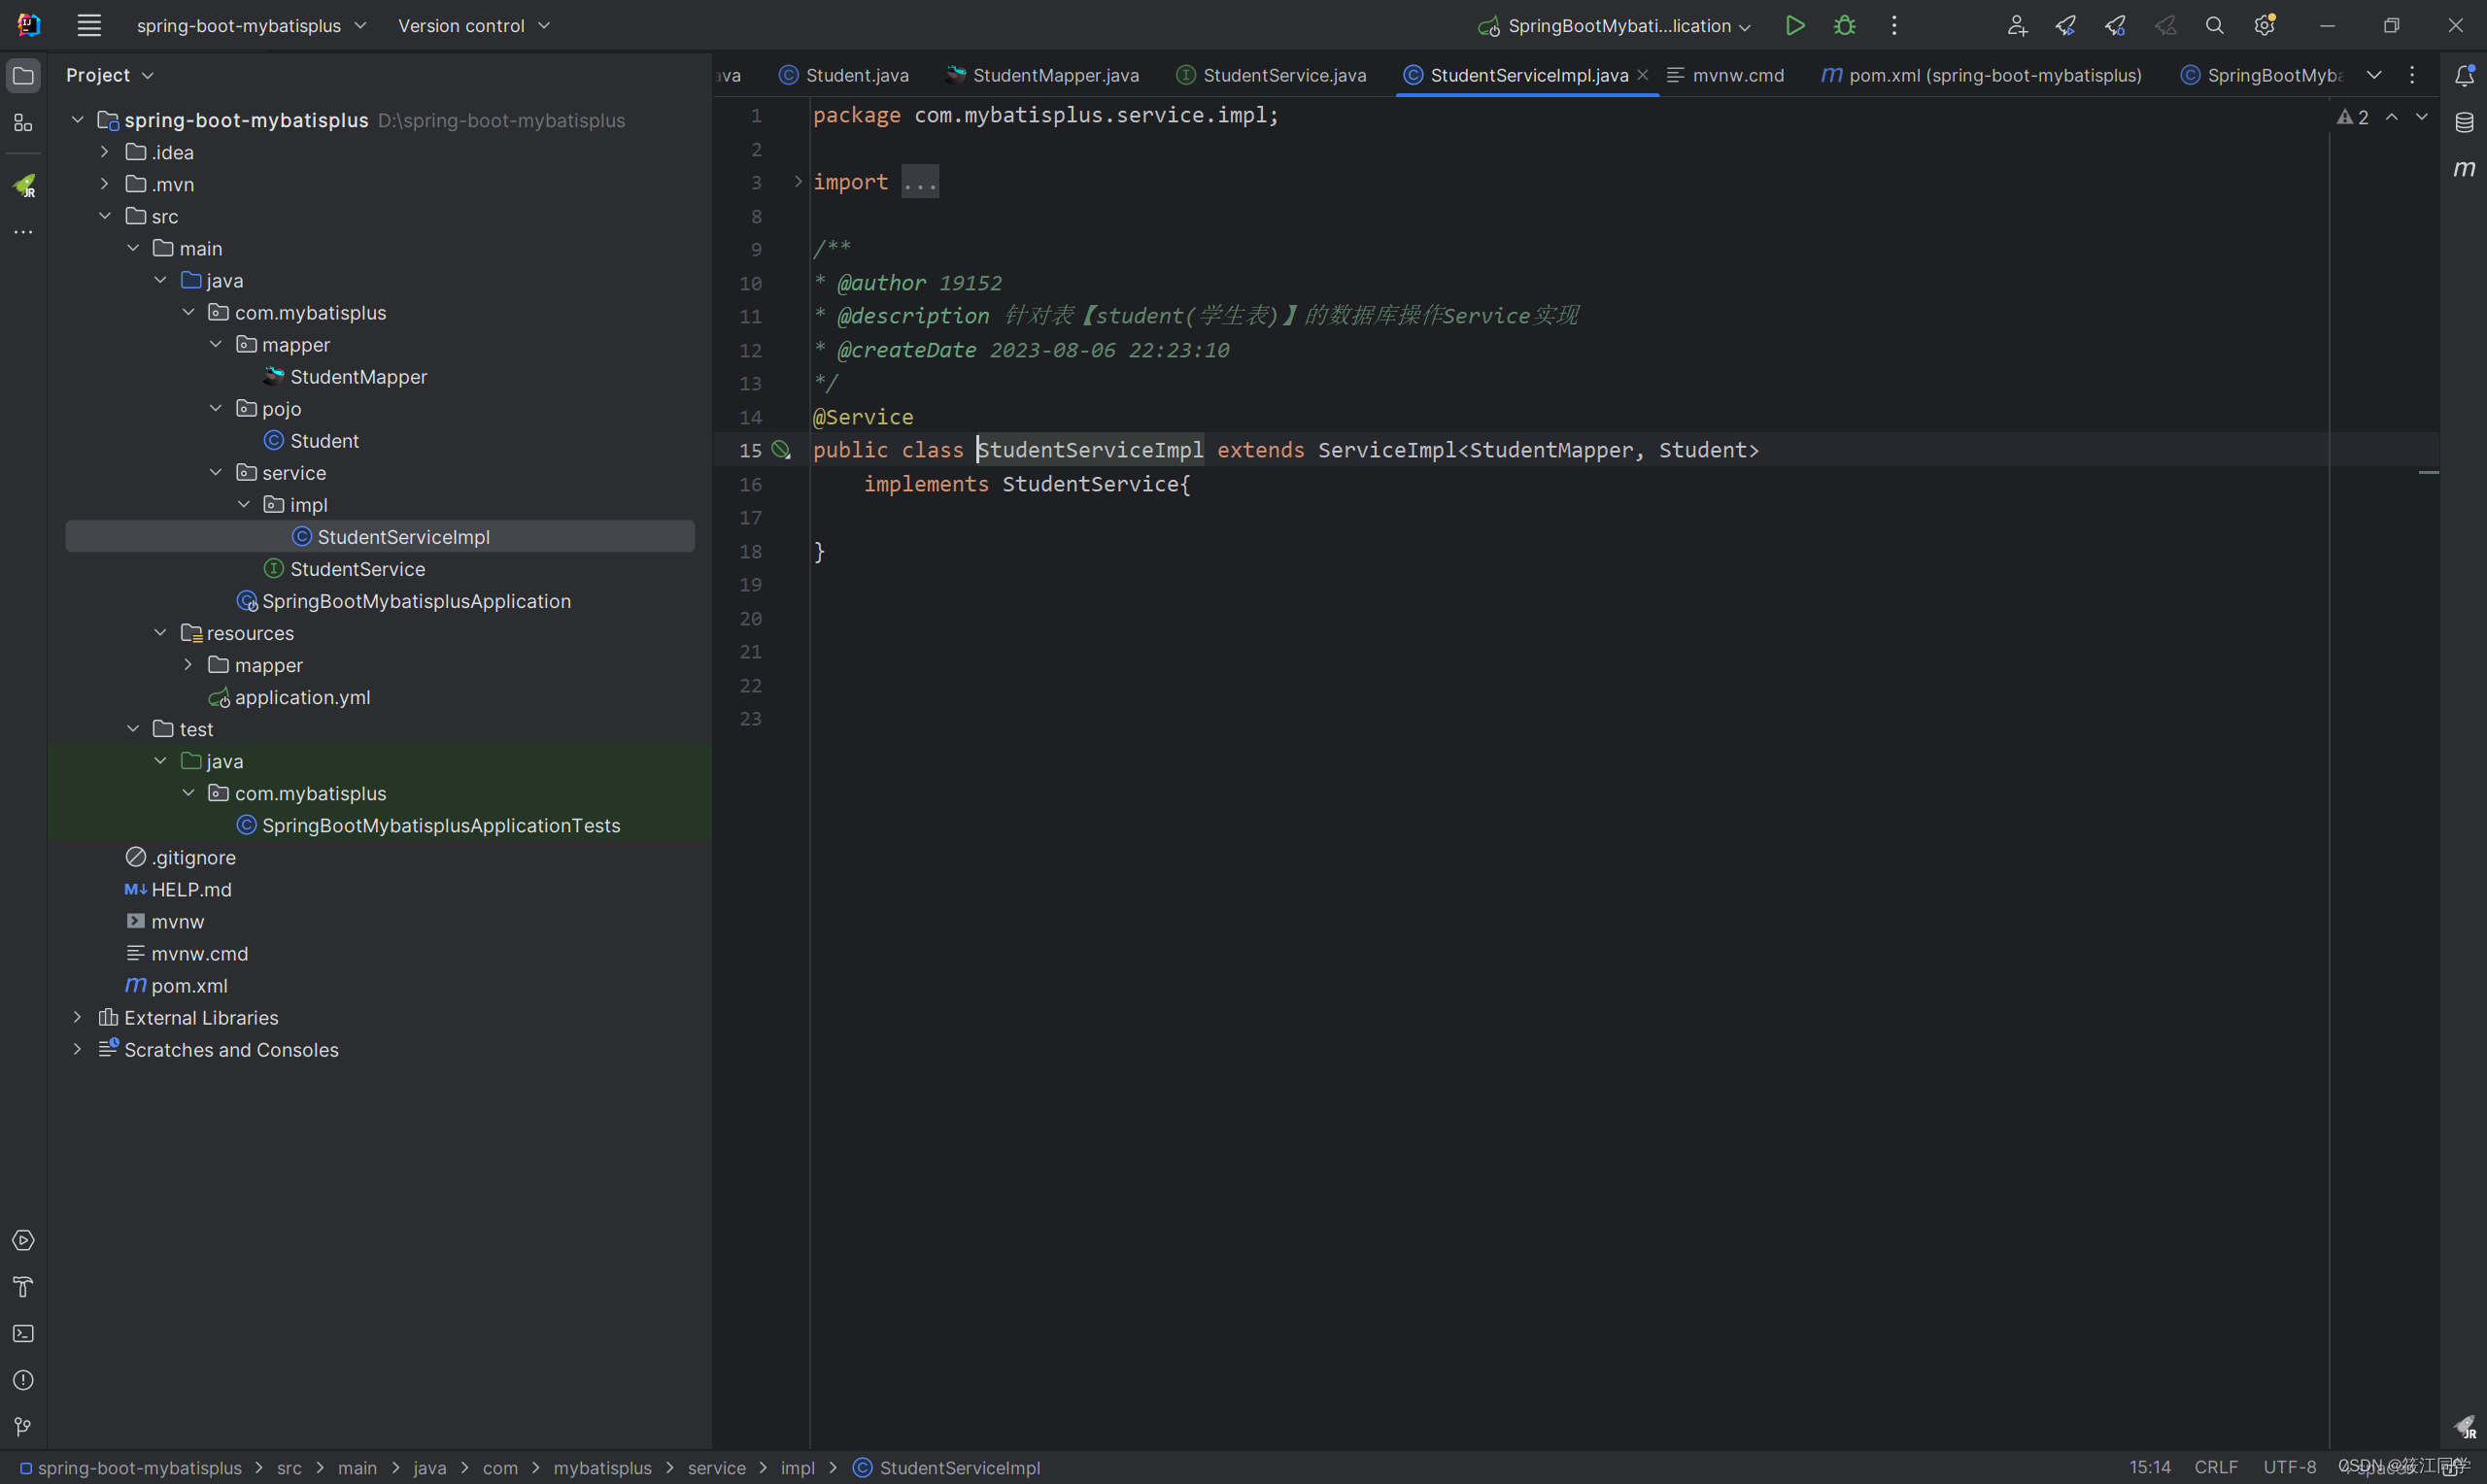Viewport: 2487px width, 1484px height.
Task: Click StudentServiceImpl breadcrumb
Action: pos(948,1467)
